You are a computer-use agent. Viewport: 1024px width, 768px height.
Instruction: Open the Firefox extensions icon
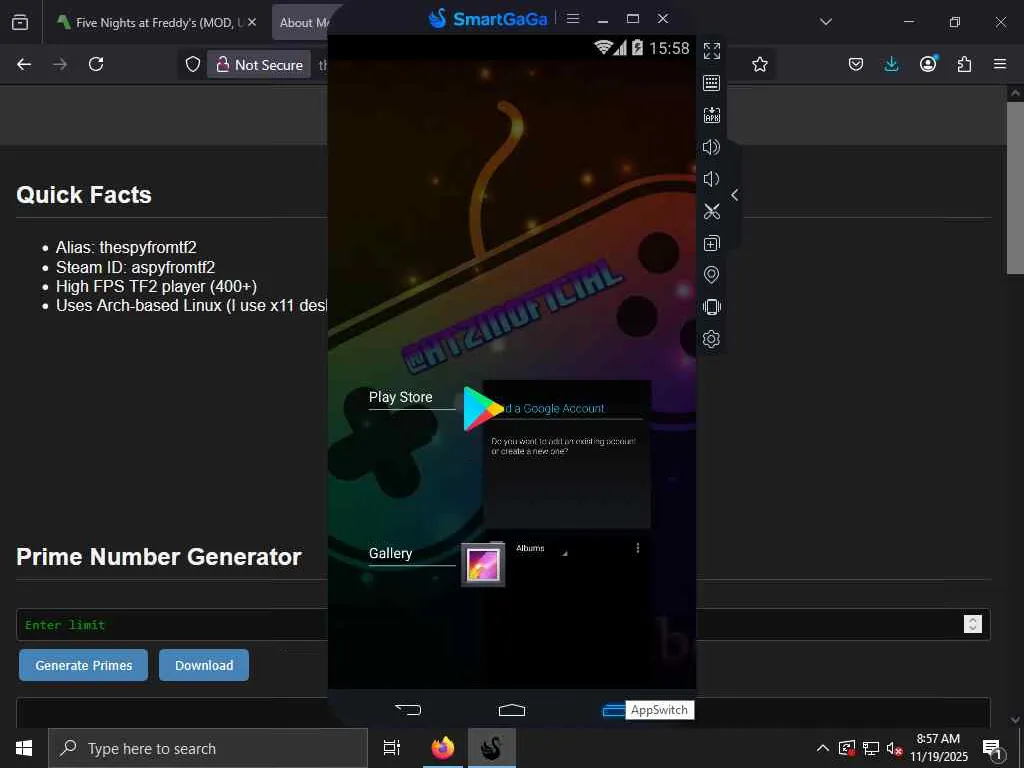[964, 64]
